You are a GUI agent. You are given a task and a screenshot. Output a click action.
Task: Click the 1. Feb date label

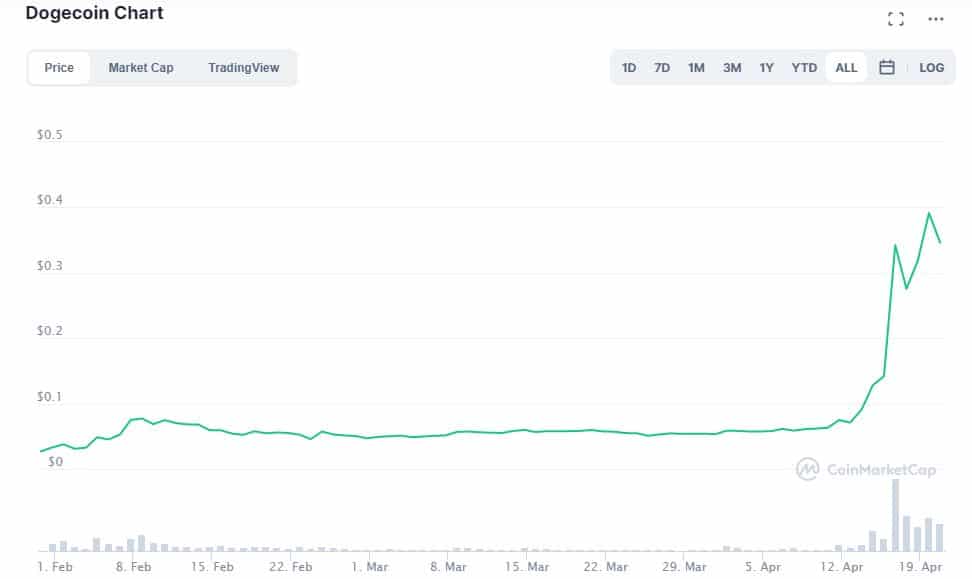point(55,567)
